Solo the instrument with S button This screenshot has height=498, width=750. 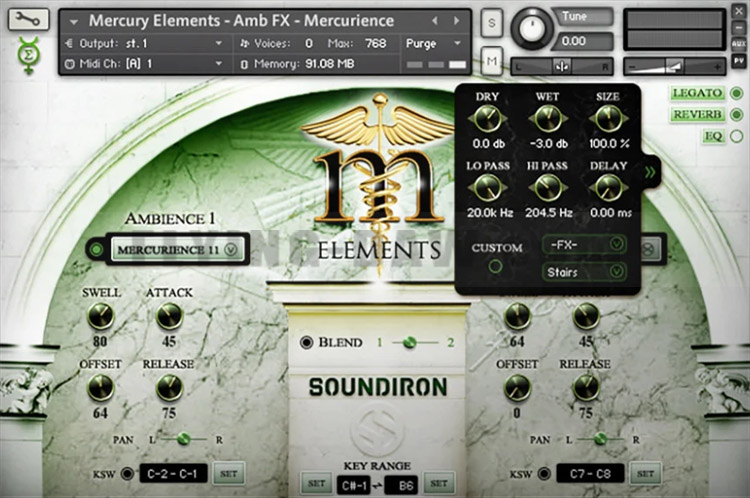(492, 22)
